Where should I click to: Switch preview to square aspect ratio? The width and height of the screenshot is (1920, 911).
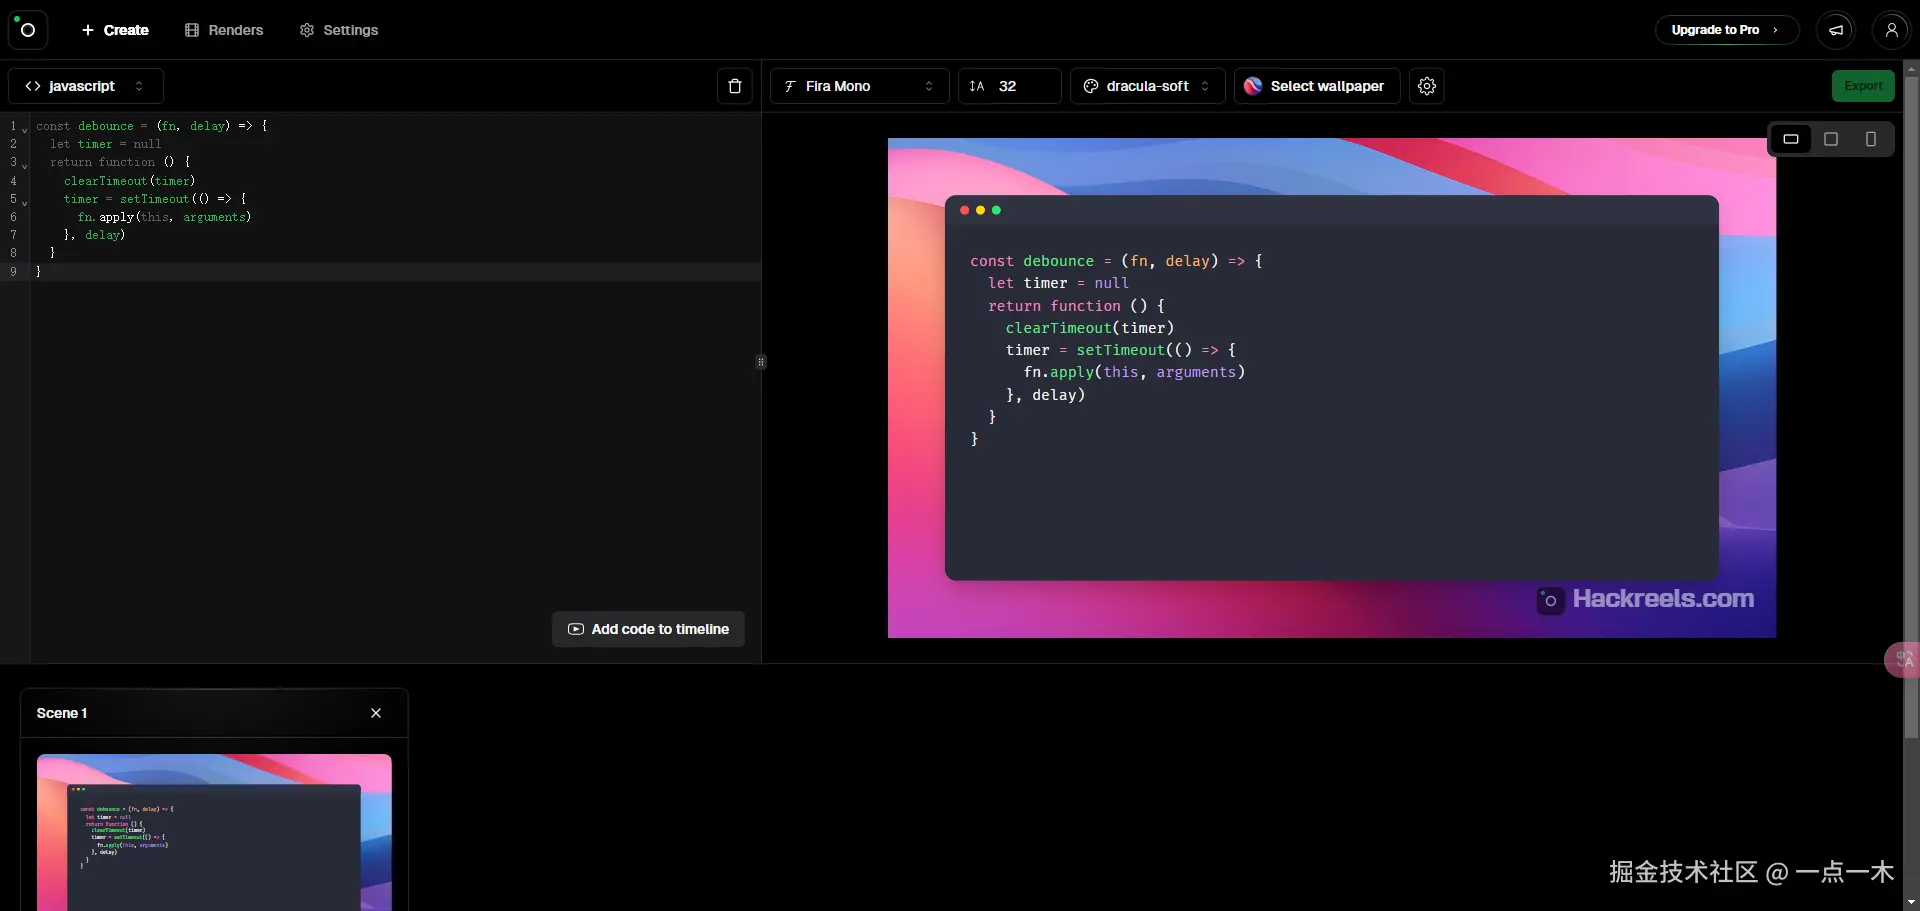coord(1831,139)
